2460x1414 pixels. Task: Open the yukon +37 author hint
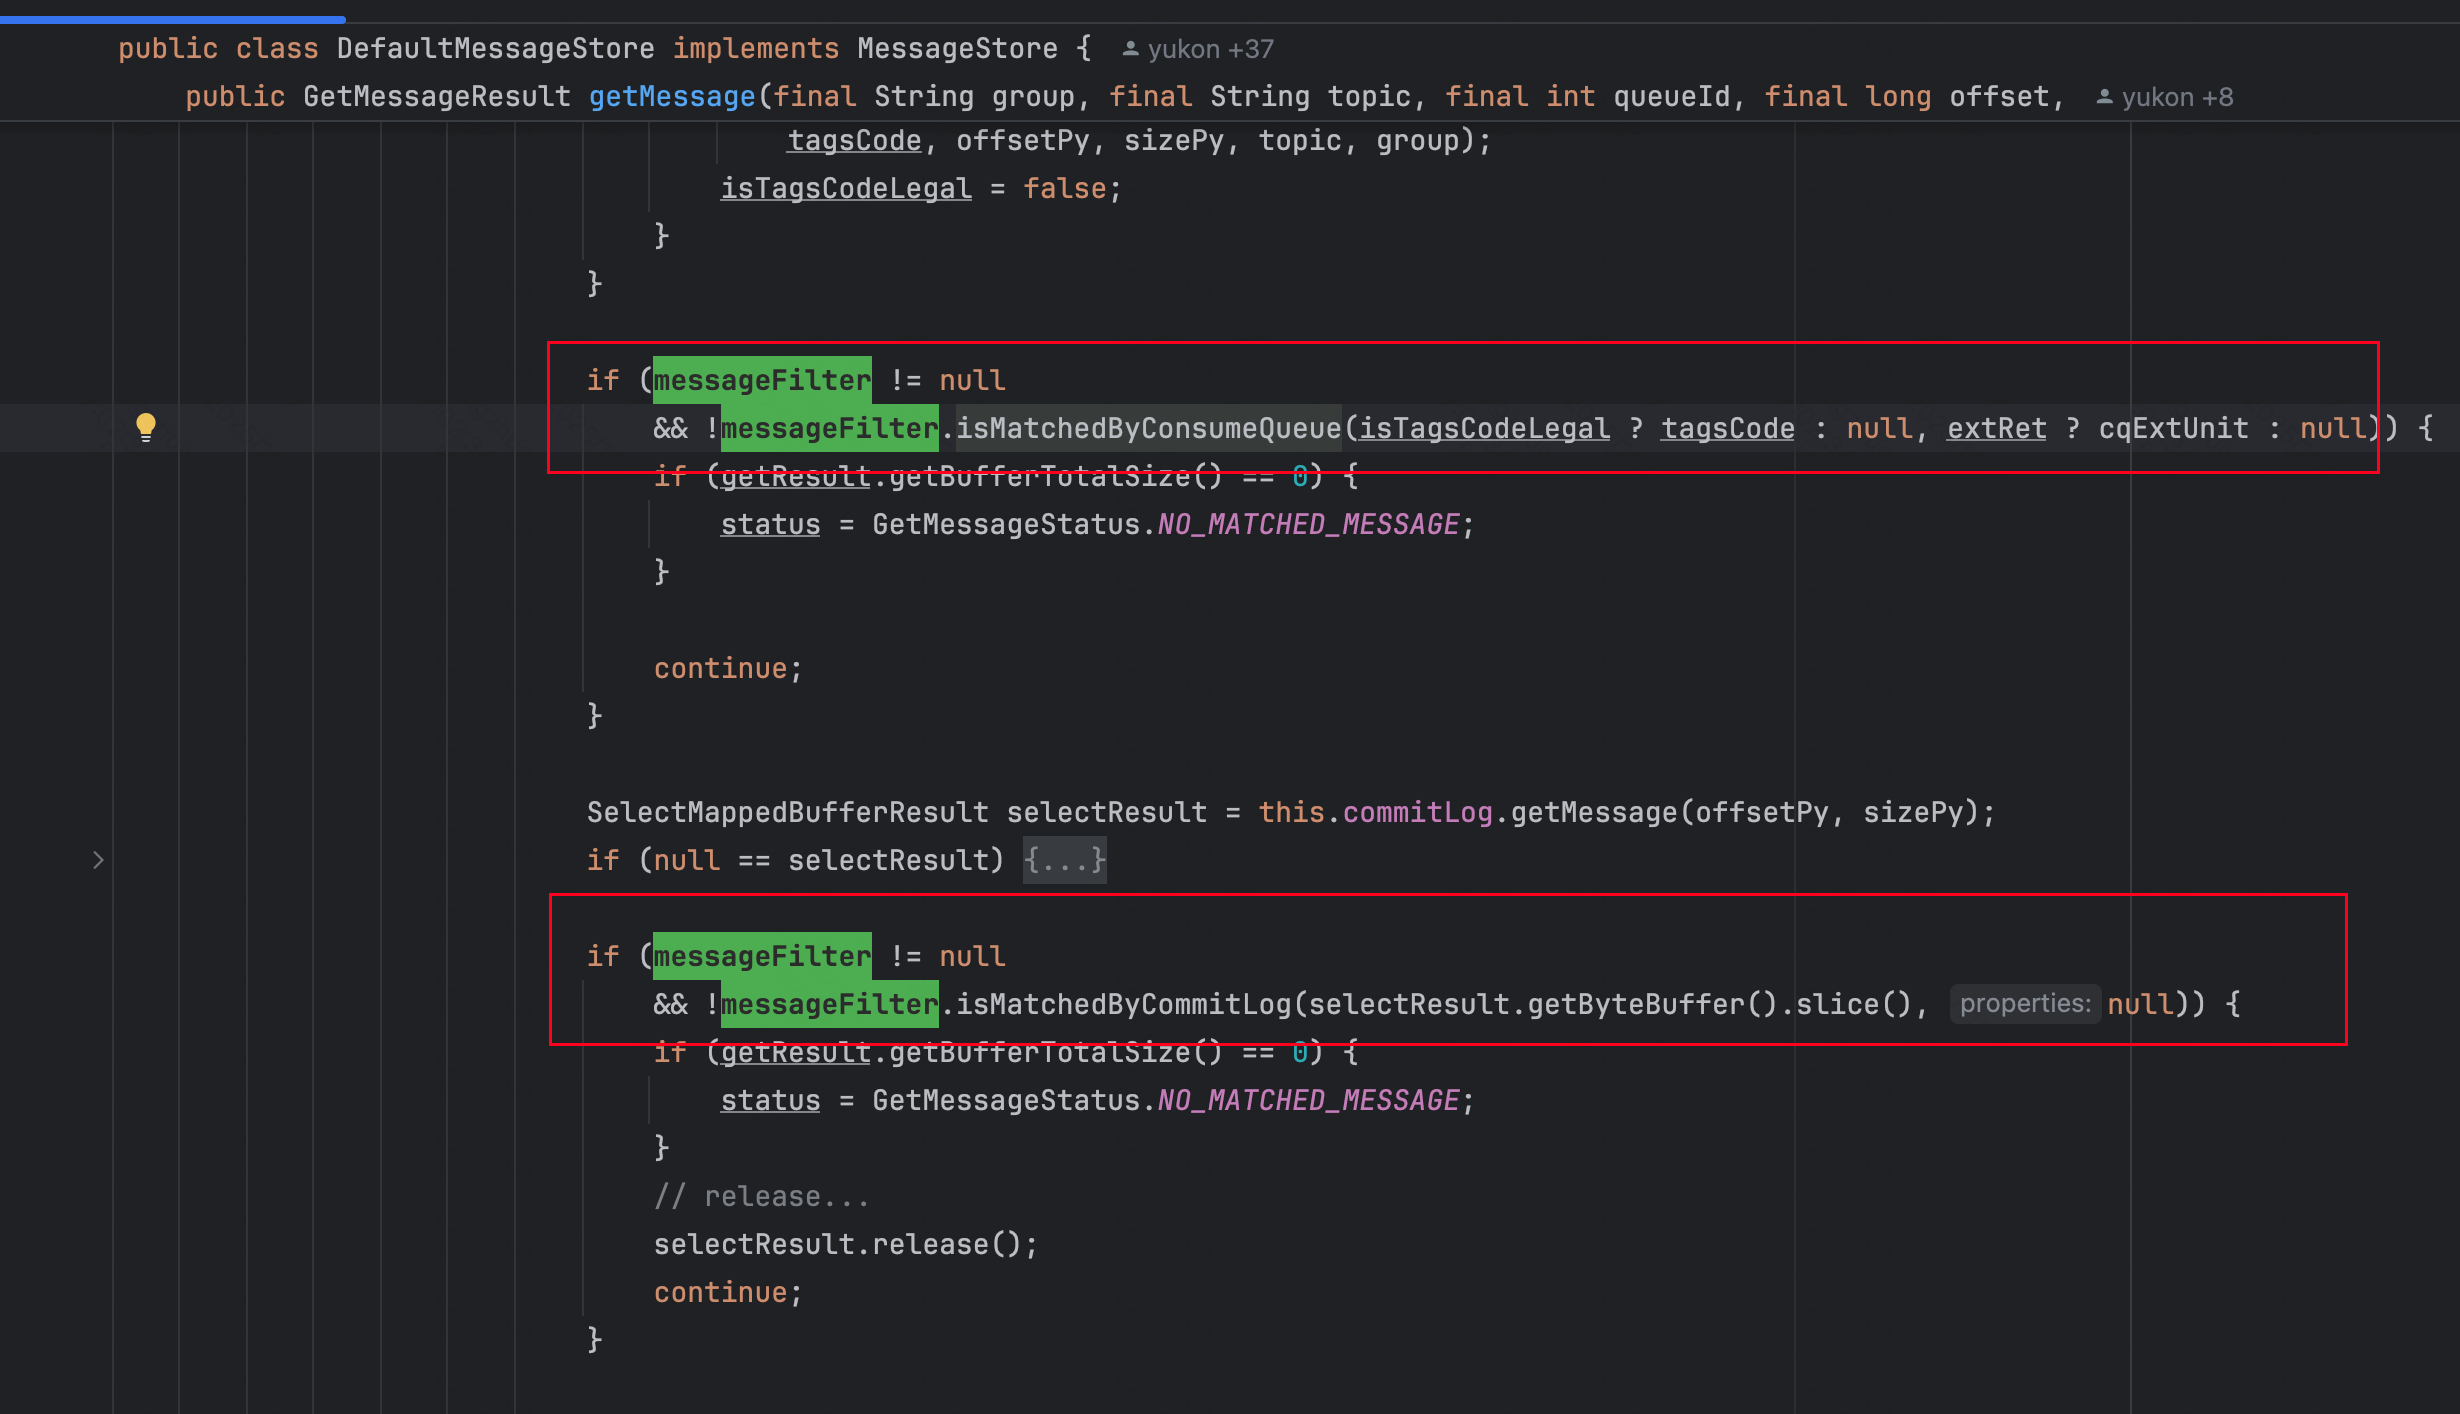[1210, 49]
